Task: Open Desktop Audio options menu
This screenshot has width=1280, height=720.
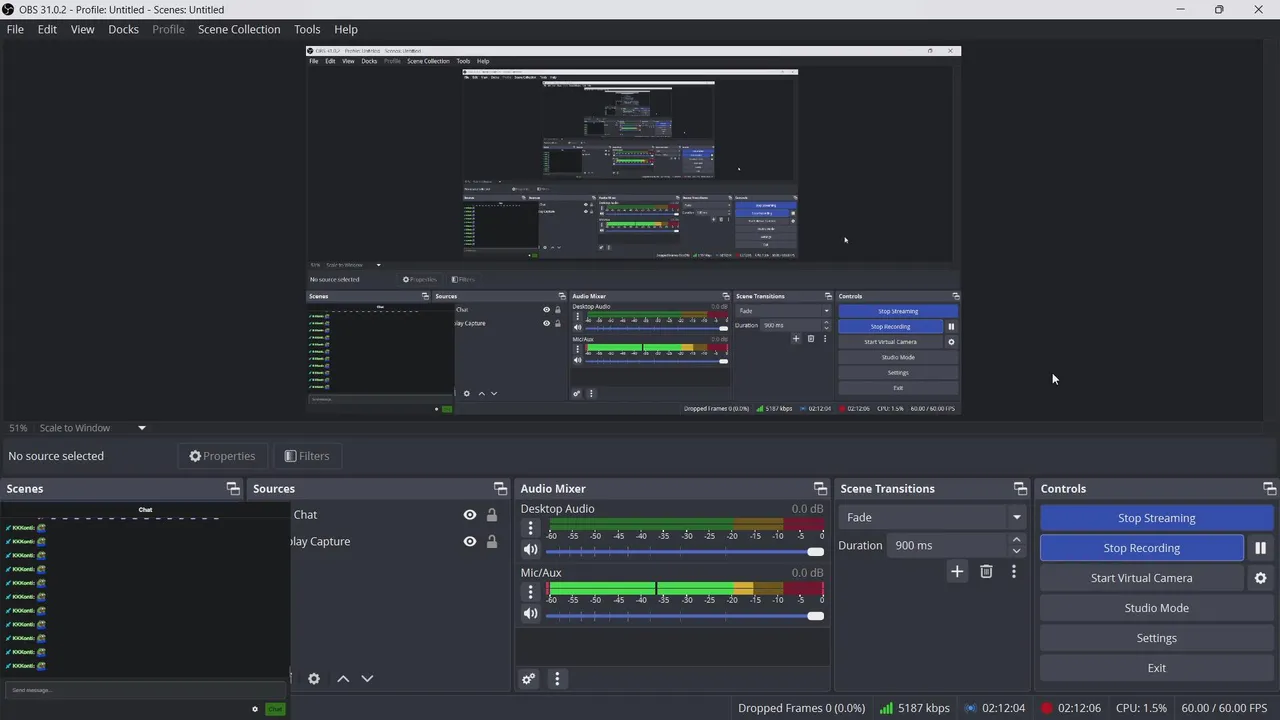Action: click(531, 528)
